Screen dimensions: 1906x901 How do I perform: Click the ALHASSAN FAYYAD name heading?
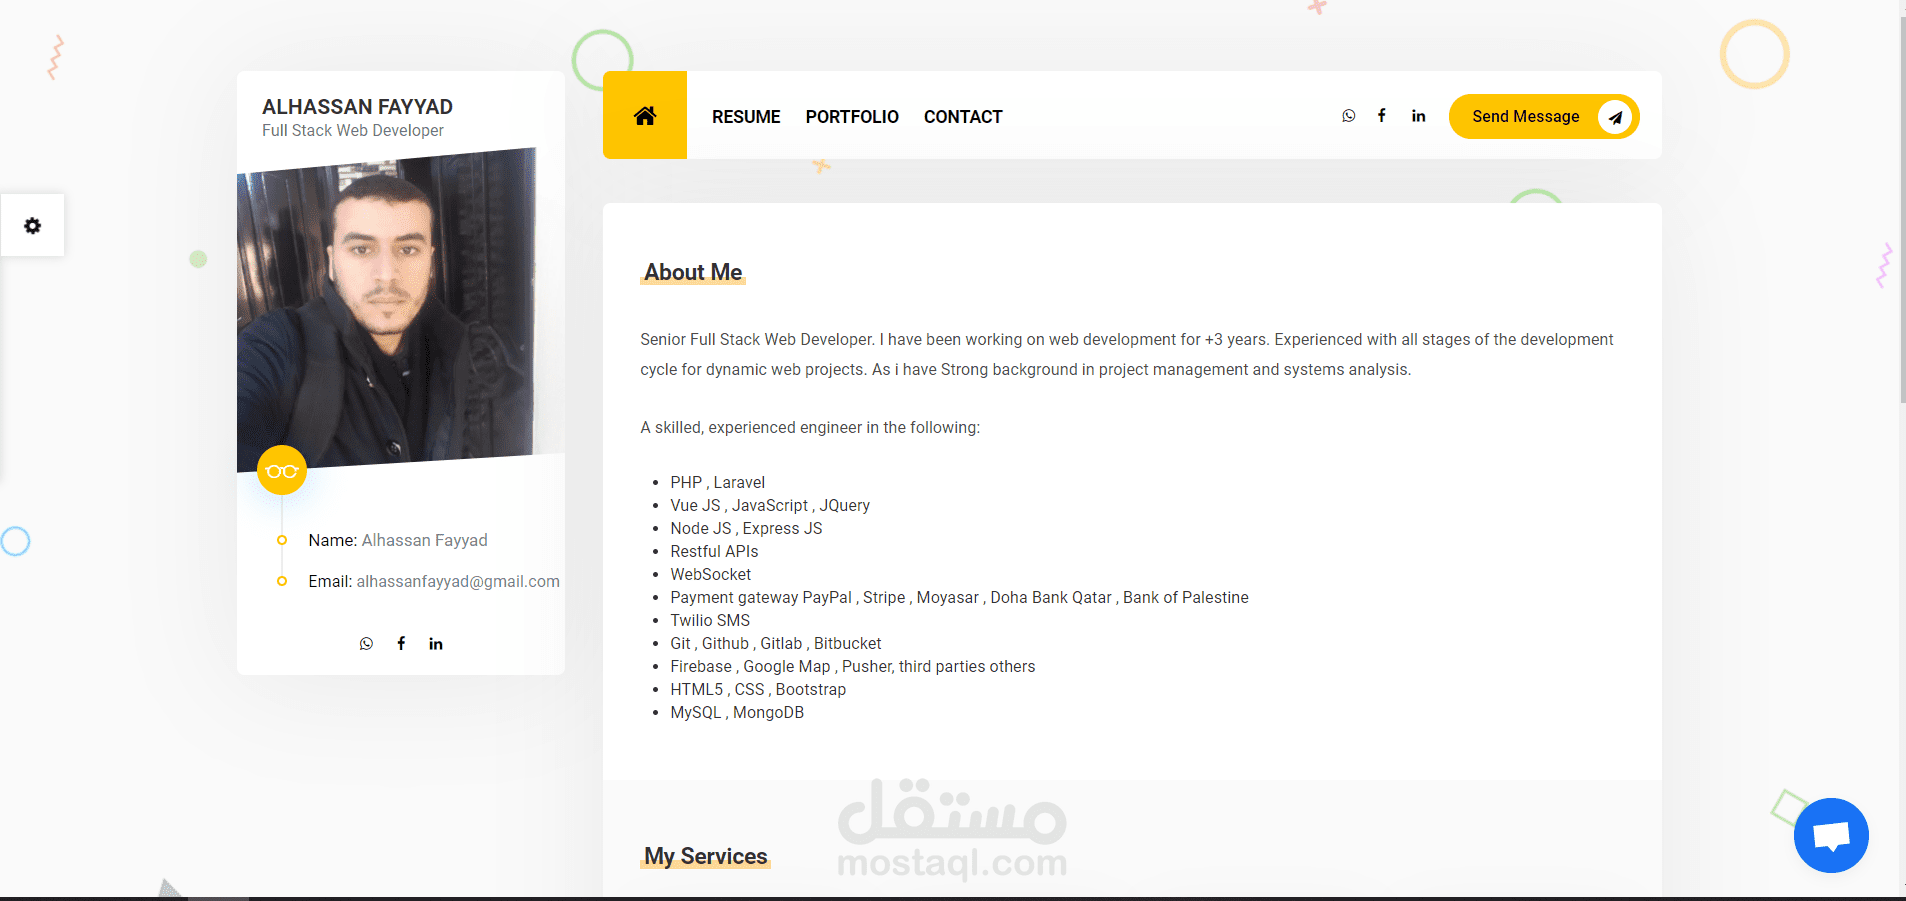357,107
